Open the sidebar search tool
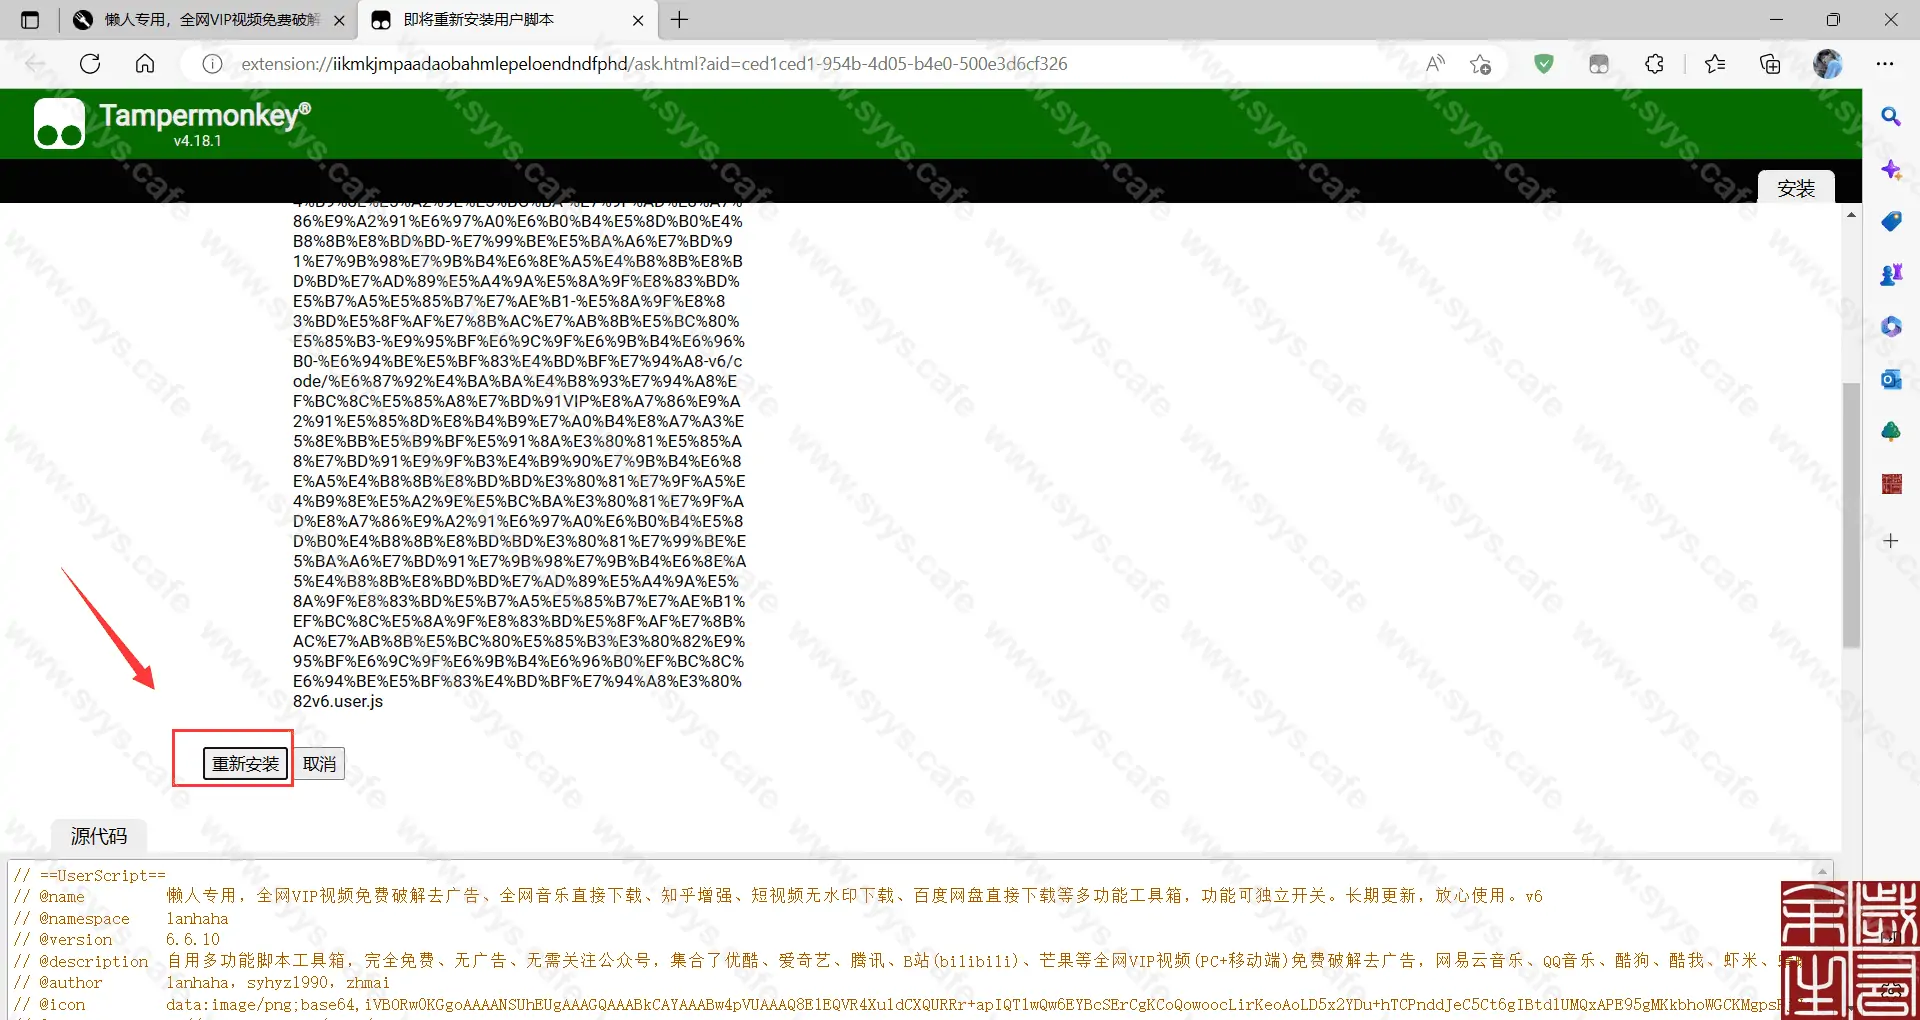The height and width of the screenshot is (1020, 1920). point(1890,117)
